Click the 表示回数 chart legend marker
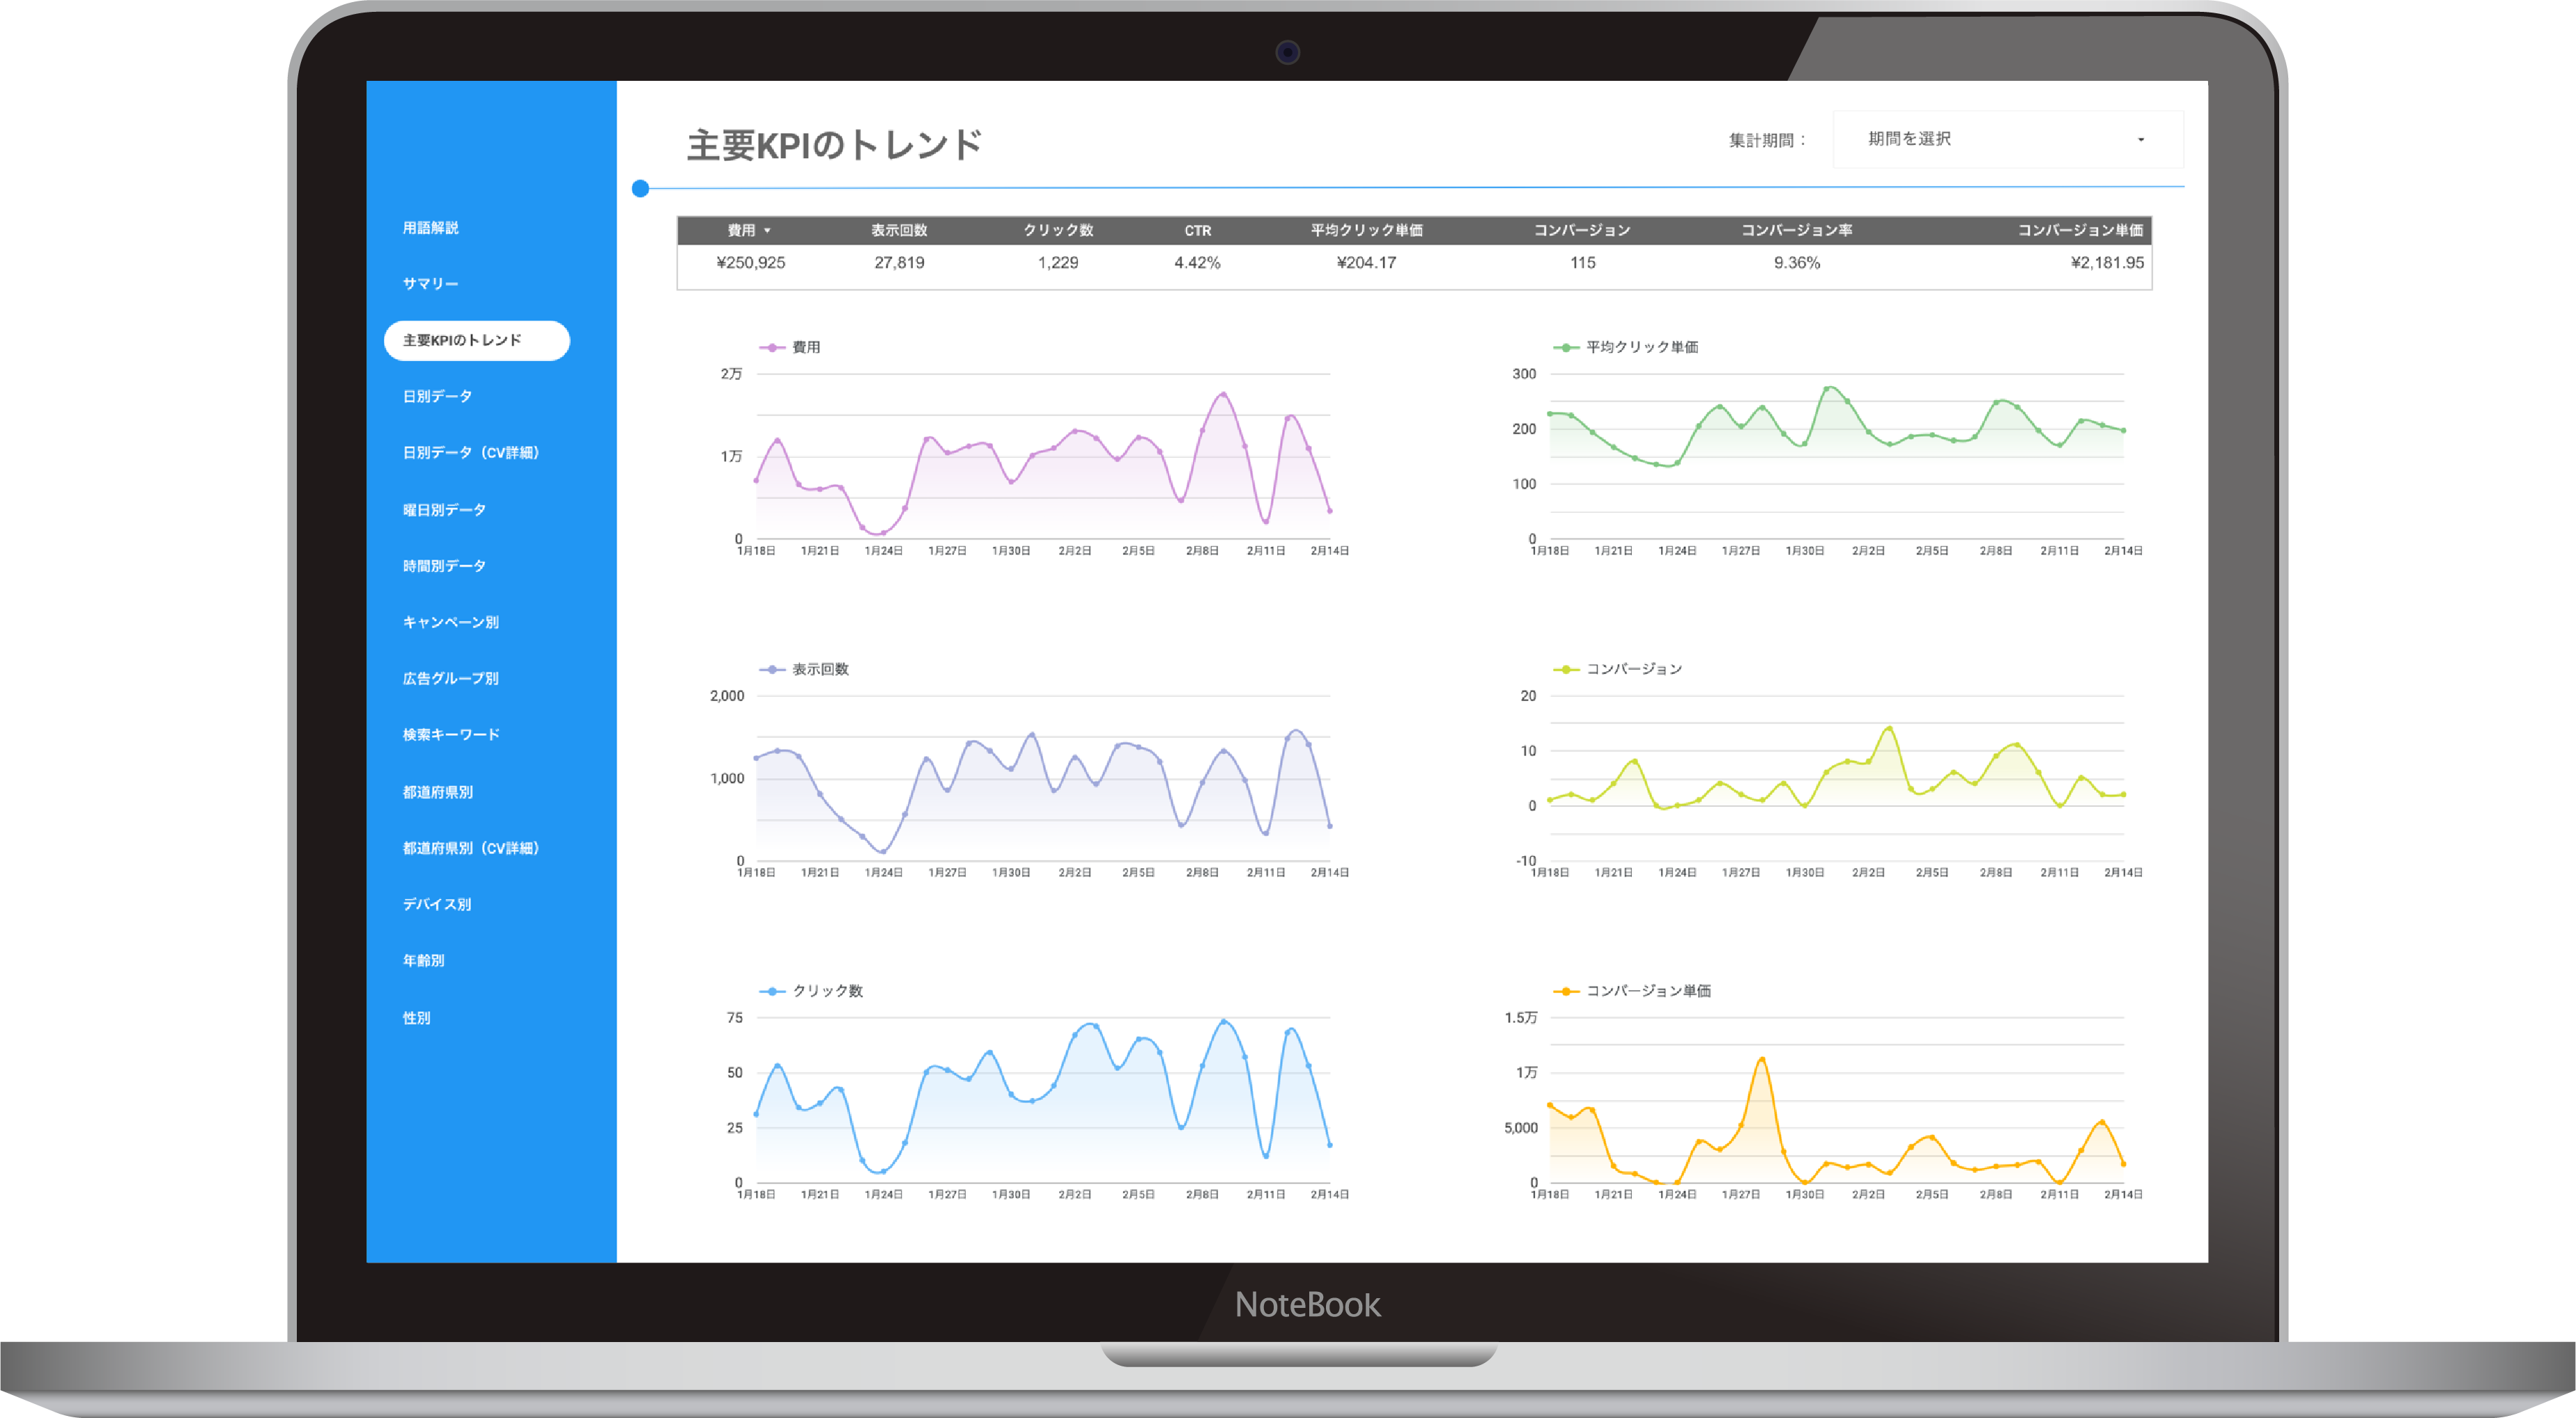 772,669
